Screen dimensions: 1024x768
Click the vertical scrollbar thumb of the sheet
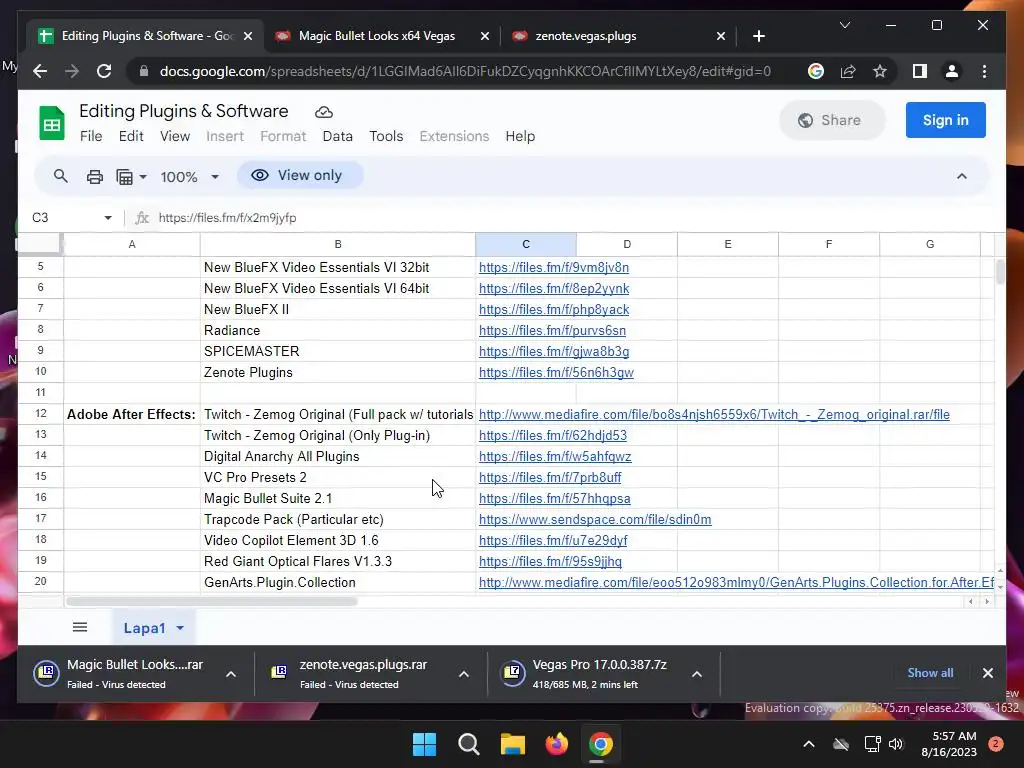point(1000,272)
